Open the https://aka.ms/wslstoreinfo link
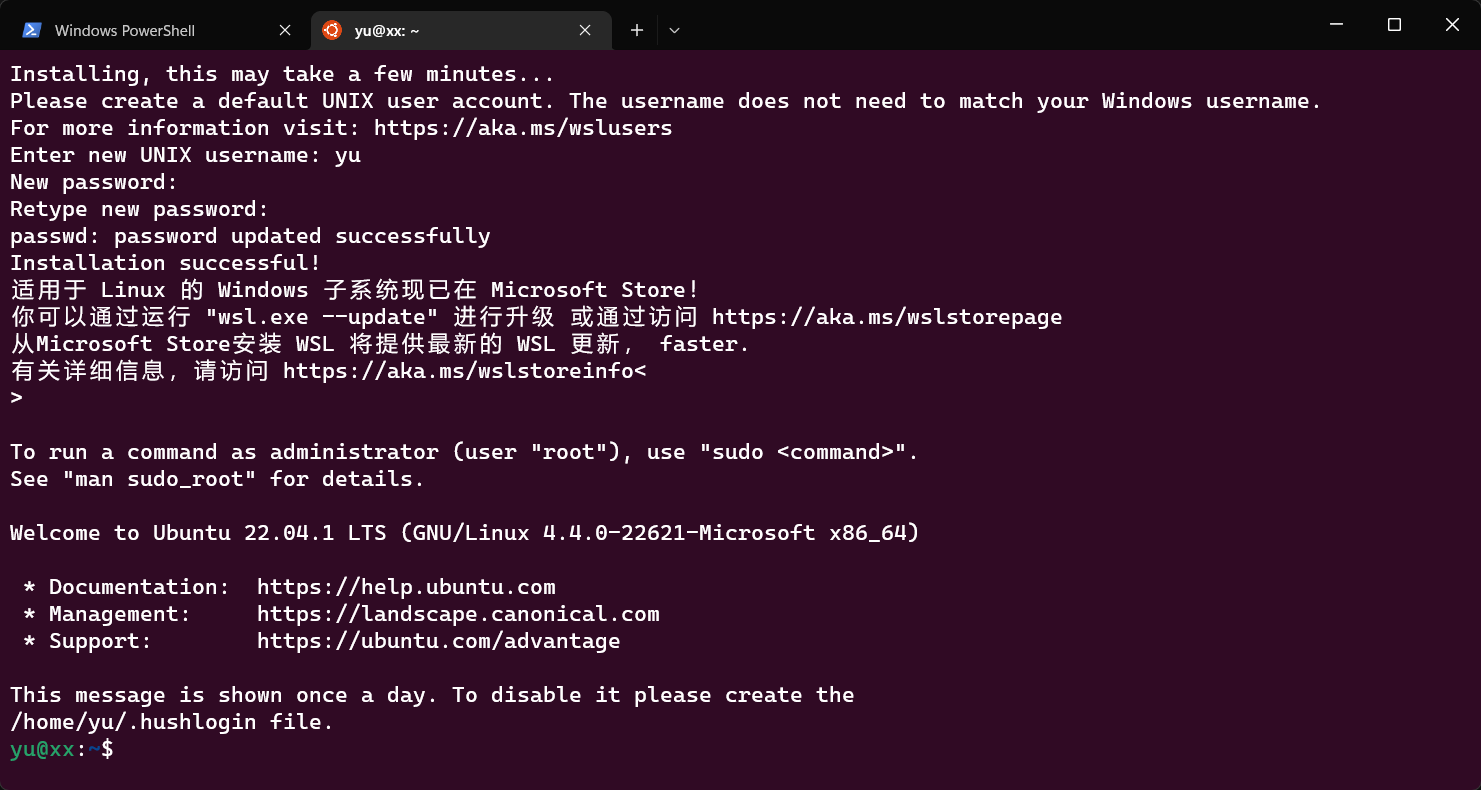 459,371
